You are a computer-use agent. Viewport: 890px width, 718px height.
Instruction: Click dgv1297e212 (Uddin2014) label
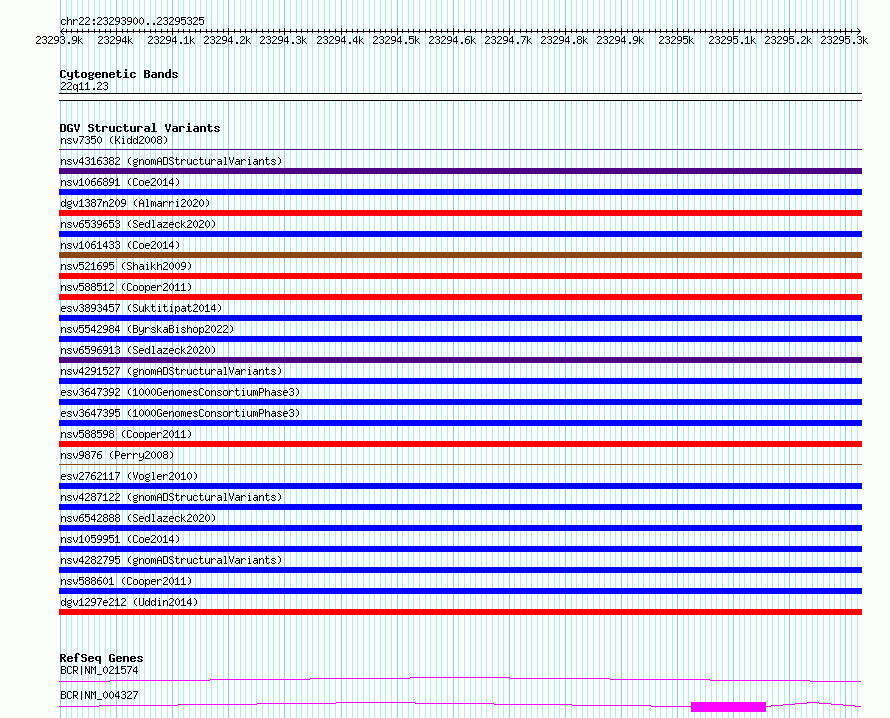129,602
